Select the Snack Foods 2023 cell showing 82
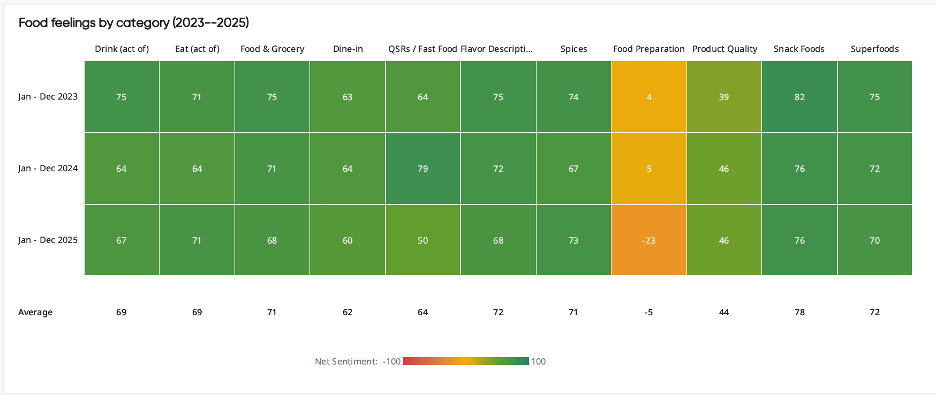936x396 pixels. pos(799,97)
